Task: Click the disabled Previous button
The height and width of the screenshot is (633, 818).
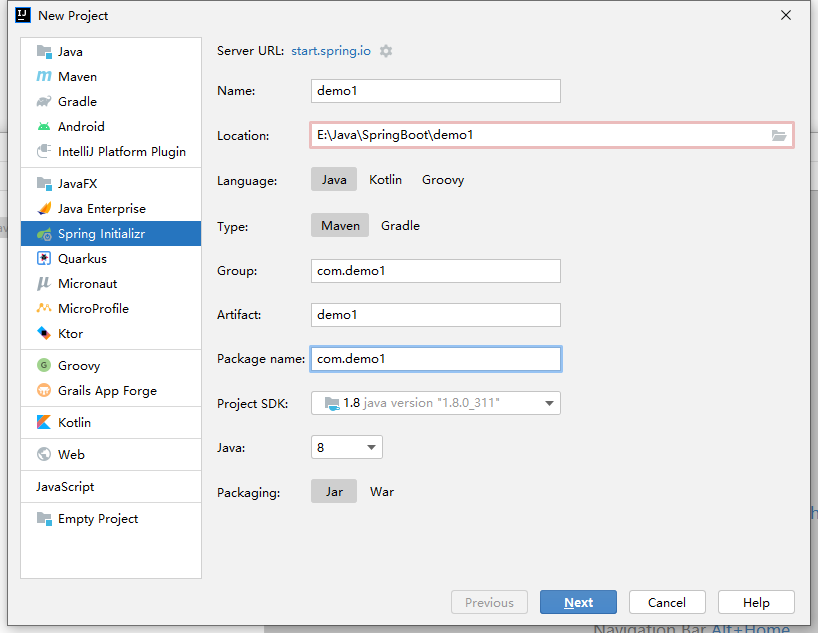Action: point(489,602)
